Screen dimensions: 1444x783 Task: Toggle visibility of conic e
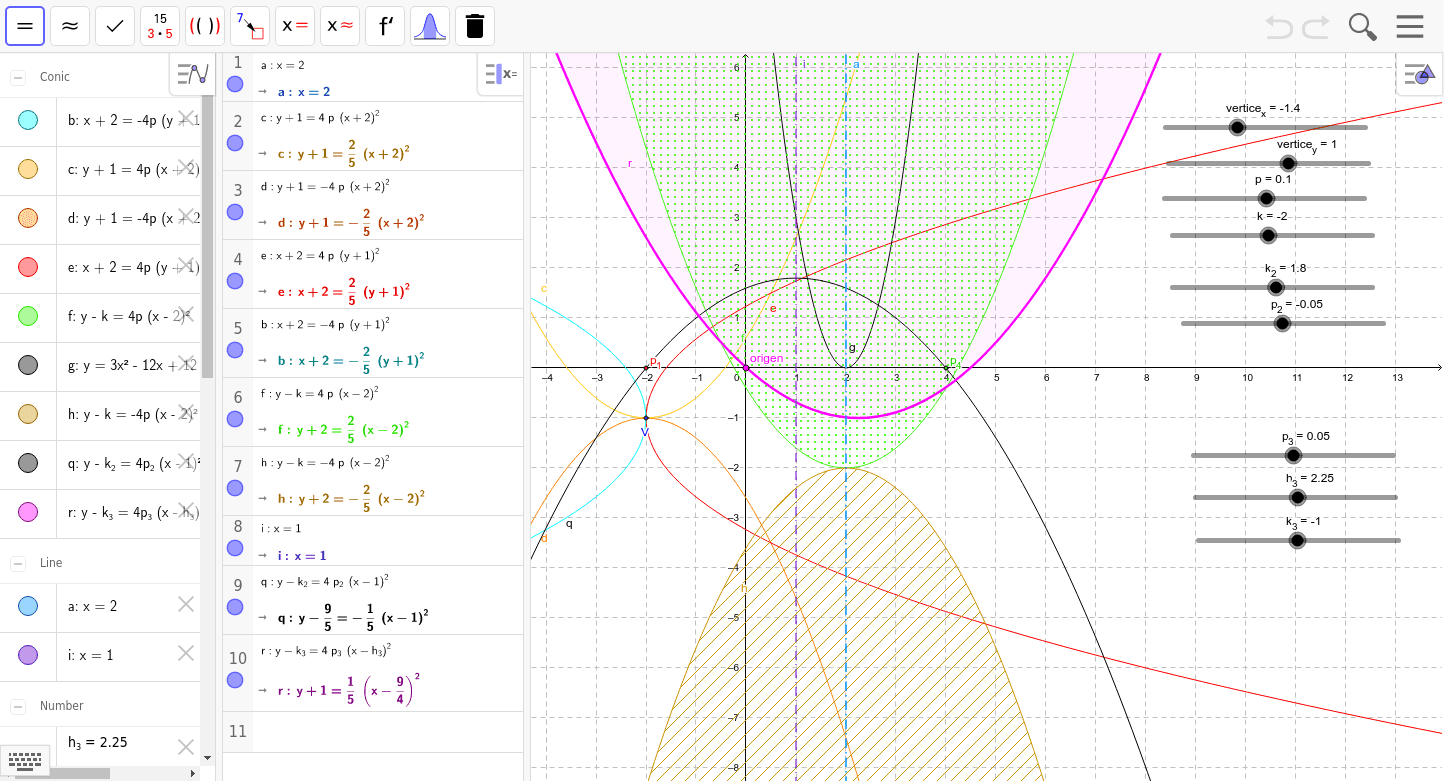tap(28, 267)
